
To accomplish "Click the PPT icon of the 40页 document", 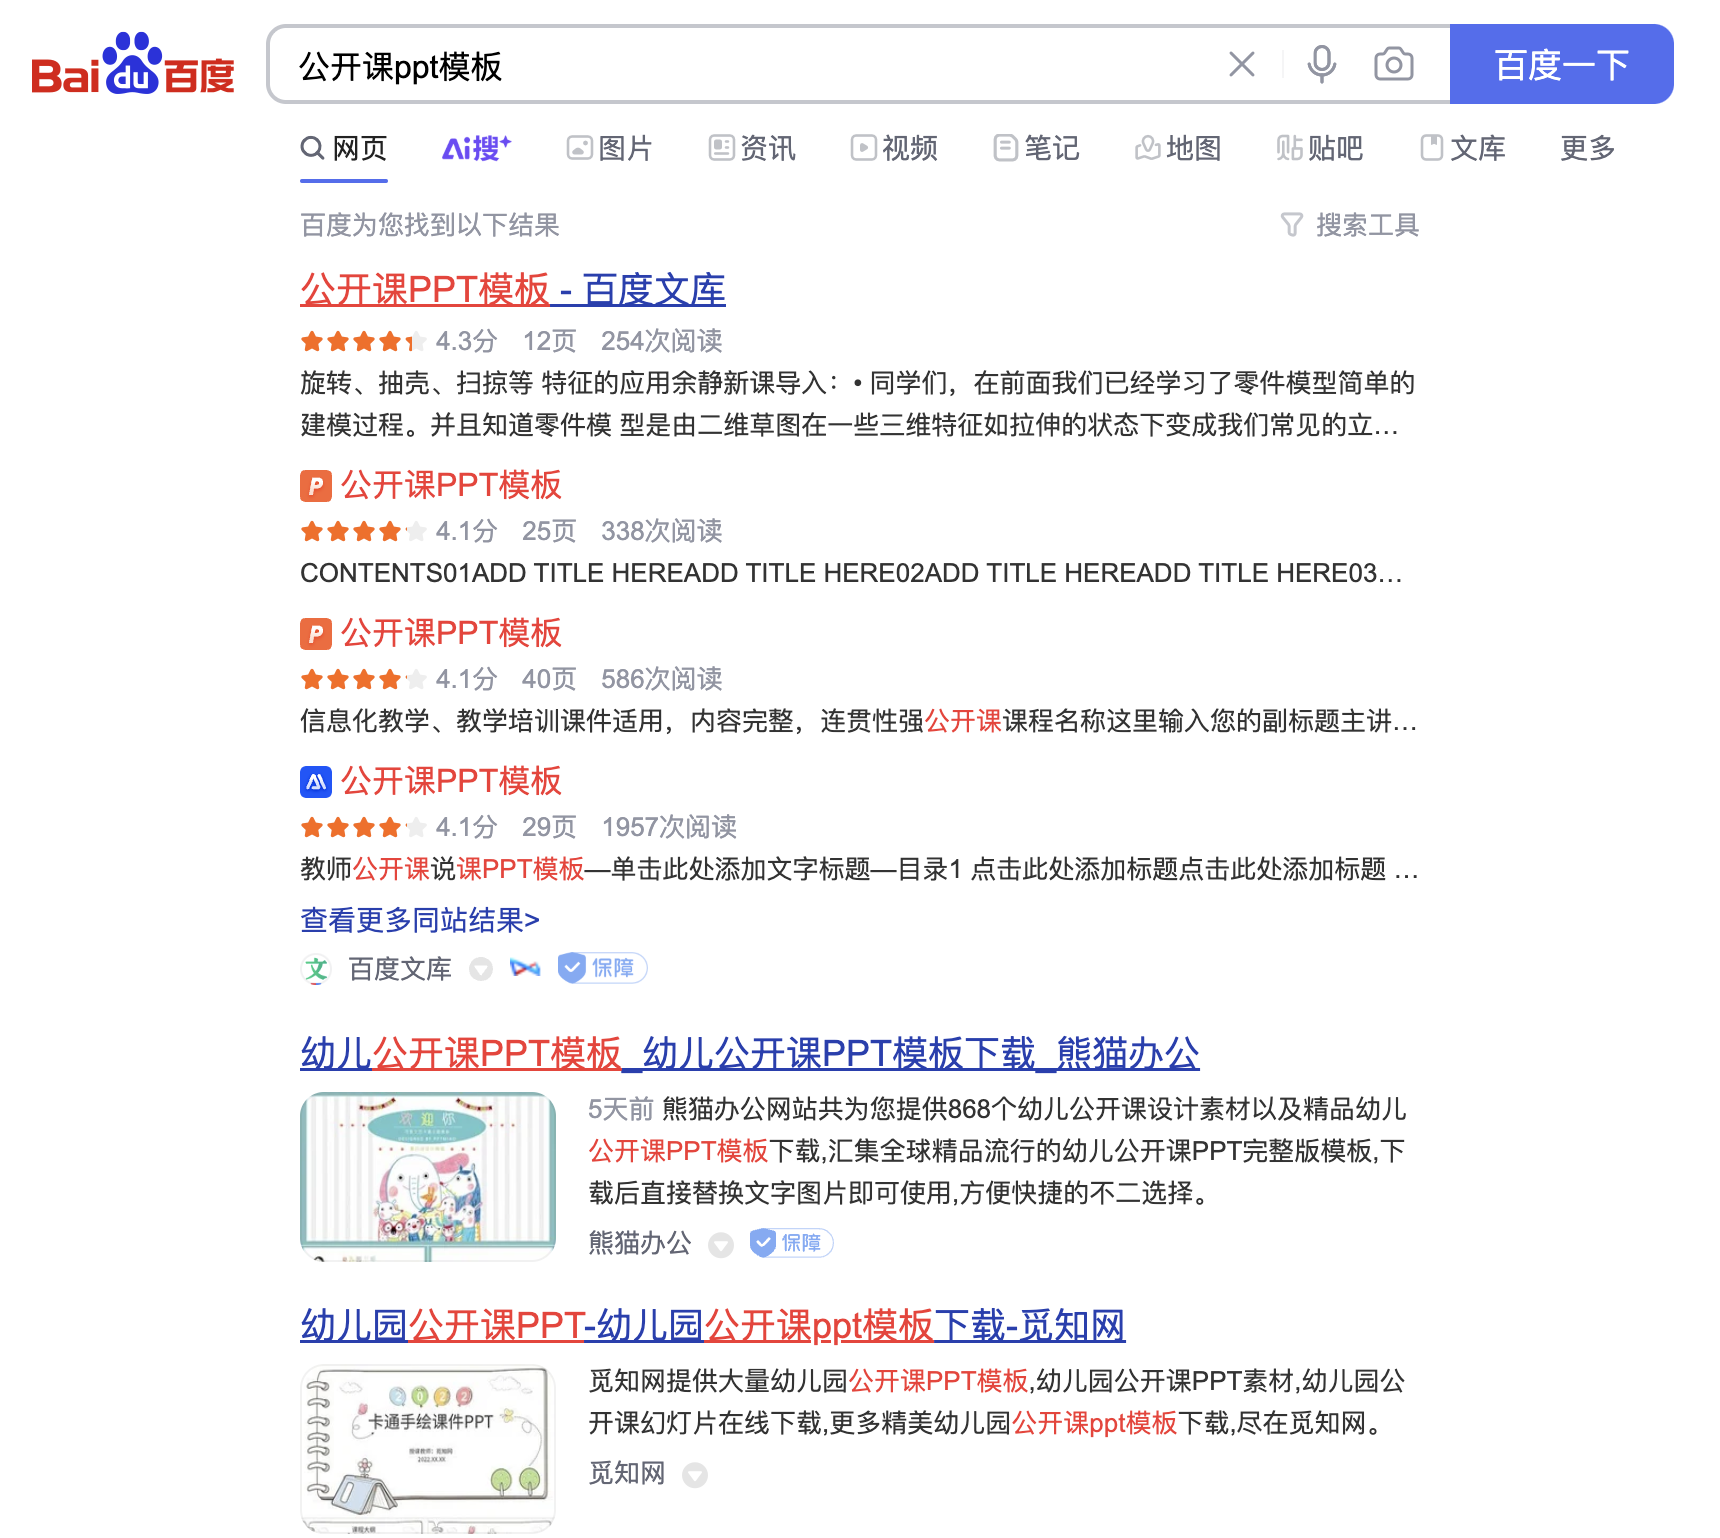I will point(316,634).
